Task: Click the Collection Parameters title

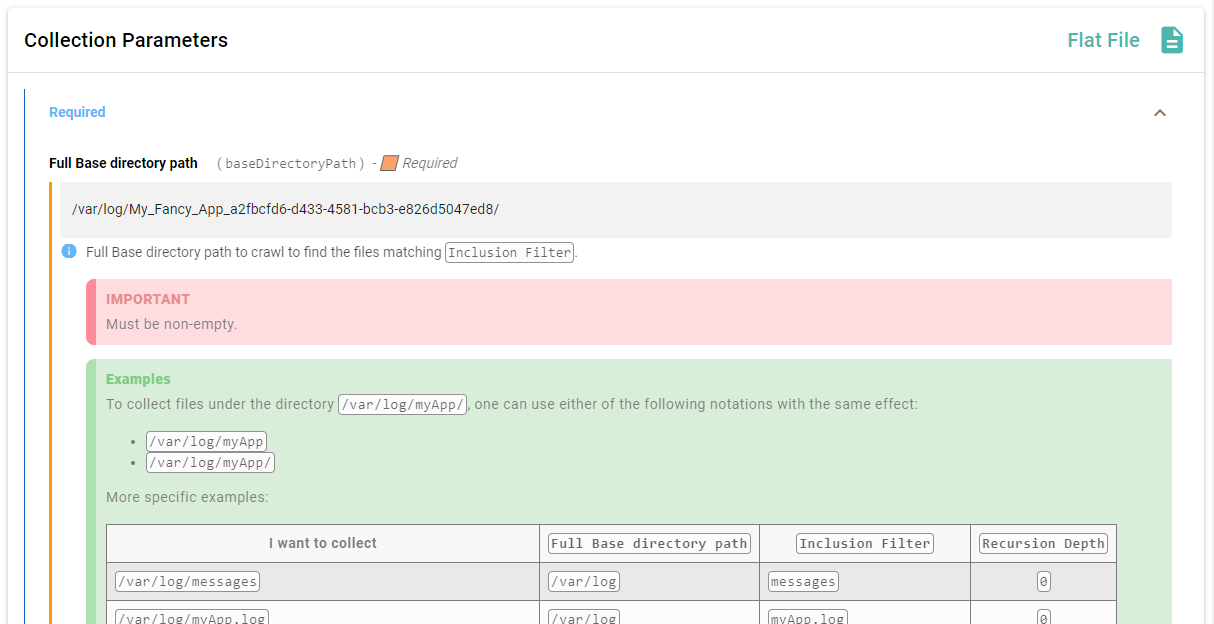Action: [126, 40]
